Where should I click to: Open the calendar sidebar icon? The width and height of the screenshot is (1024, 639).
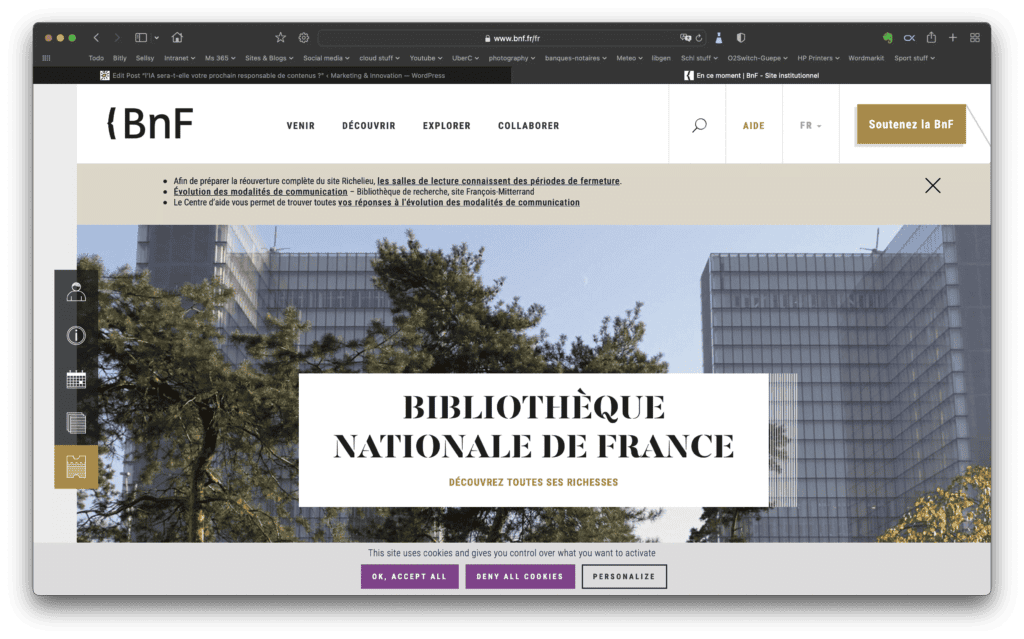(76, 379)
